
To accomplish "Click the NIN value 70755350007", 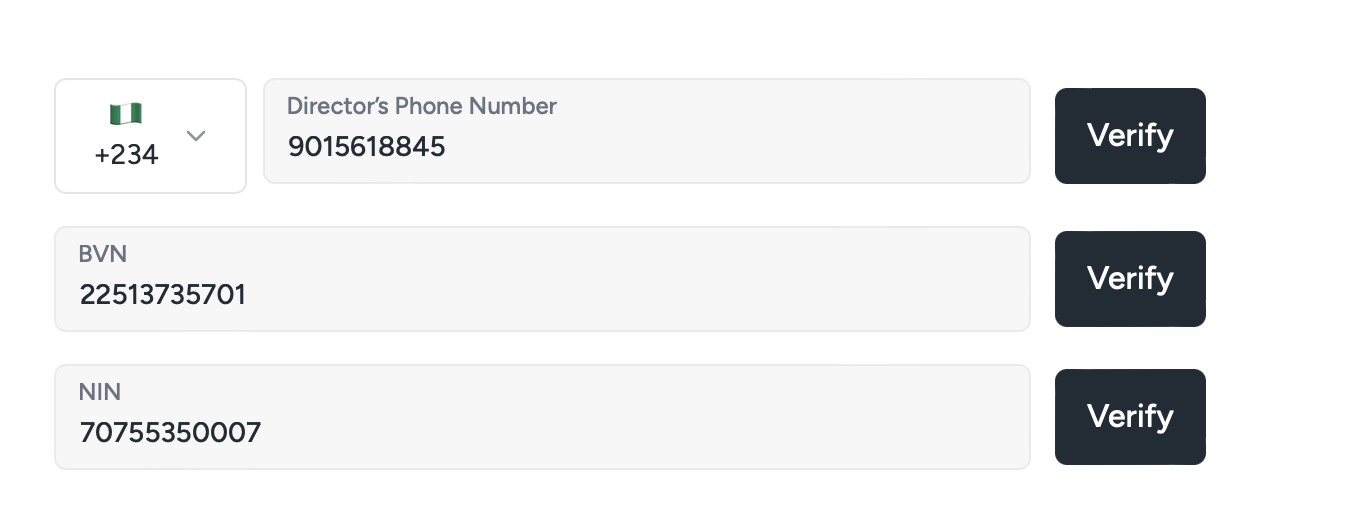I will click(170, 433).
